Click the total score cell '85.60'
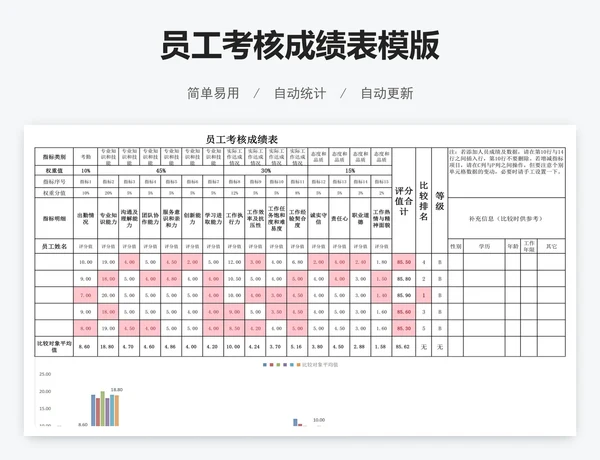This screenshot has width=600, height=460. [x=404, y=312]
